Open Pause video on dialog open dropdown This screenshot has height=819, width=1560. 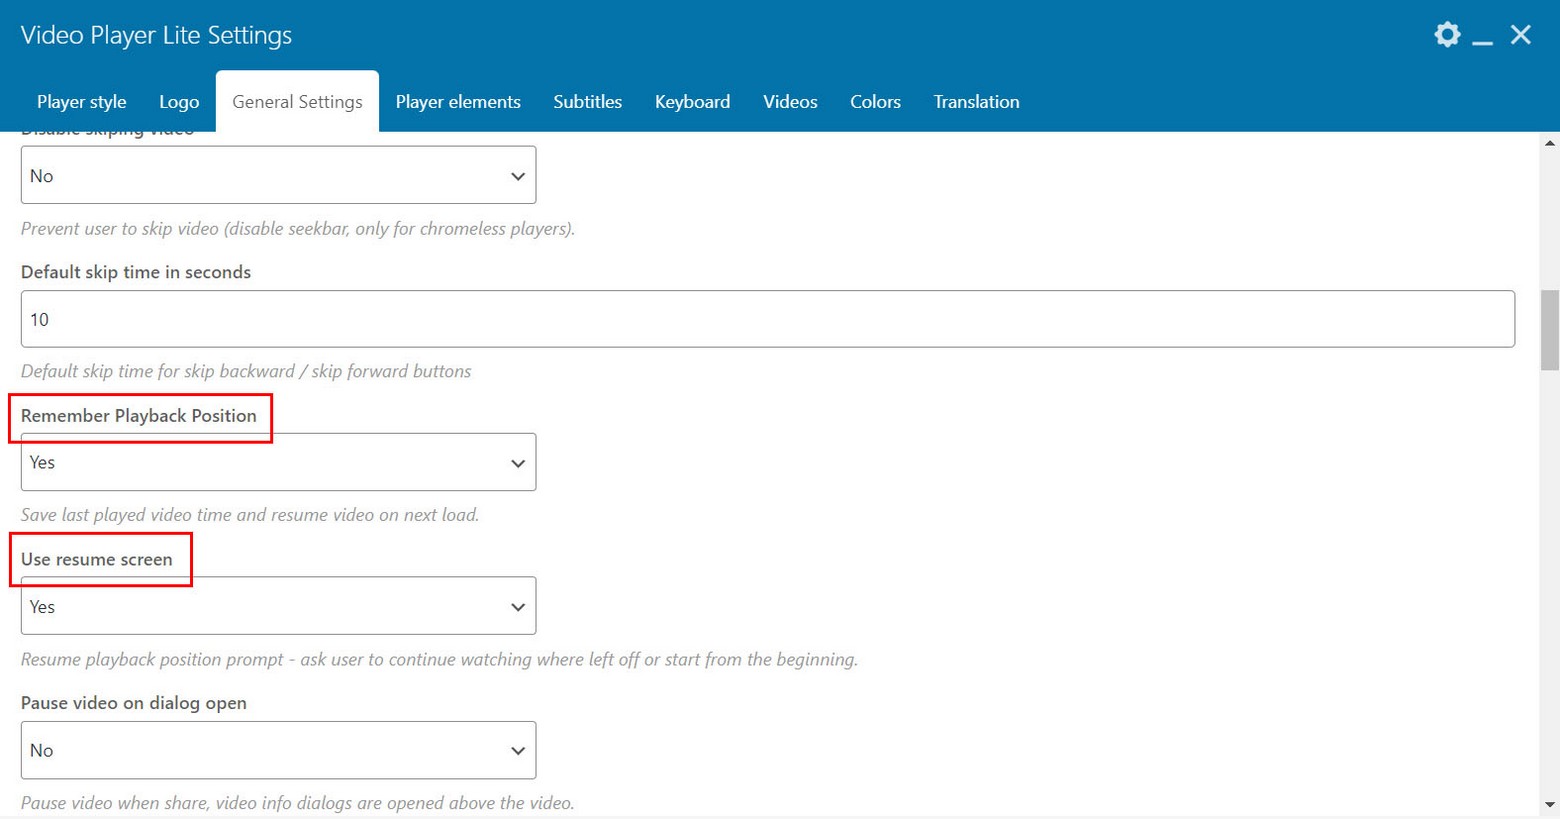[x=278, y=750]
